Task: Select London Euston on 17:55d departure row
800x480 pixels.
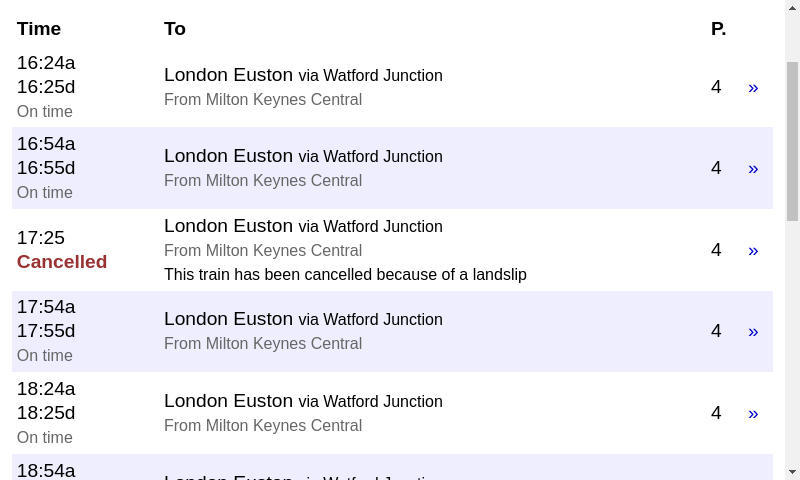Action: point(228,319)
